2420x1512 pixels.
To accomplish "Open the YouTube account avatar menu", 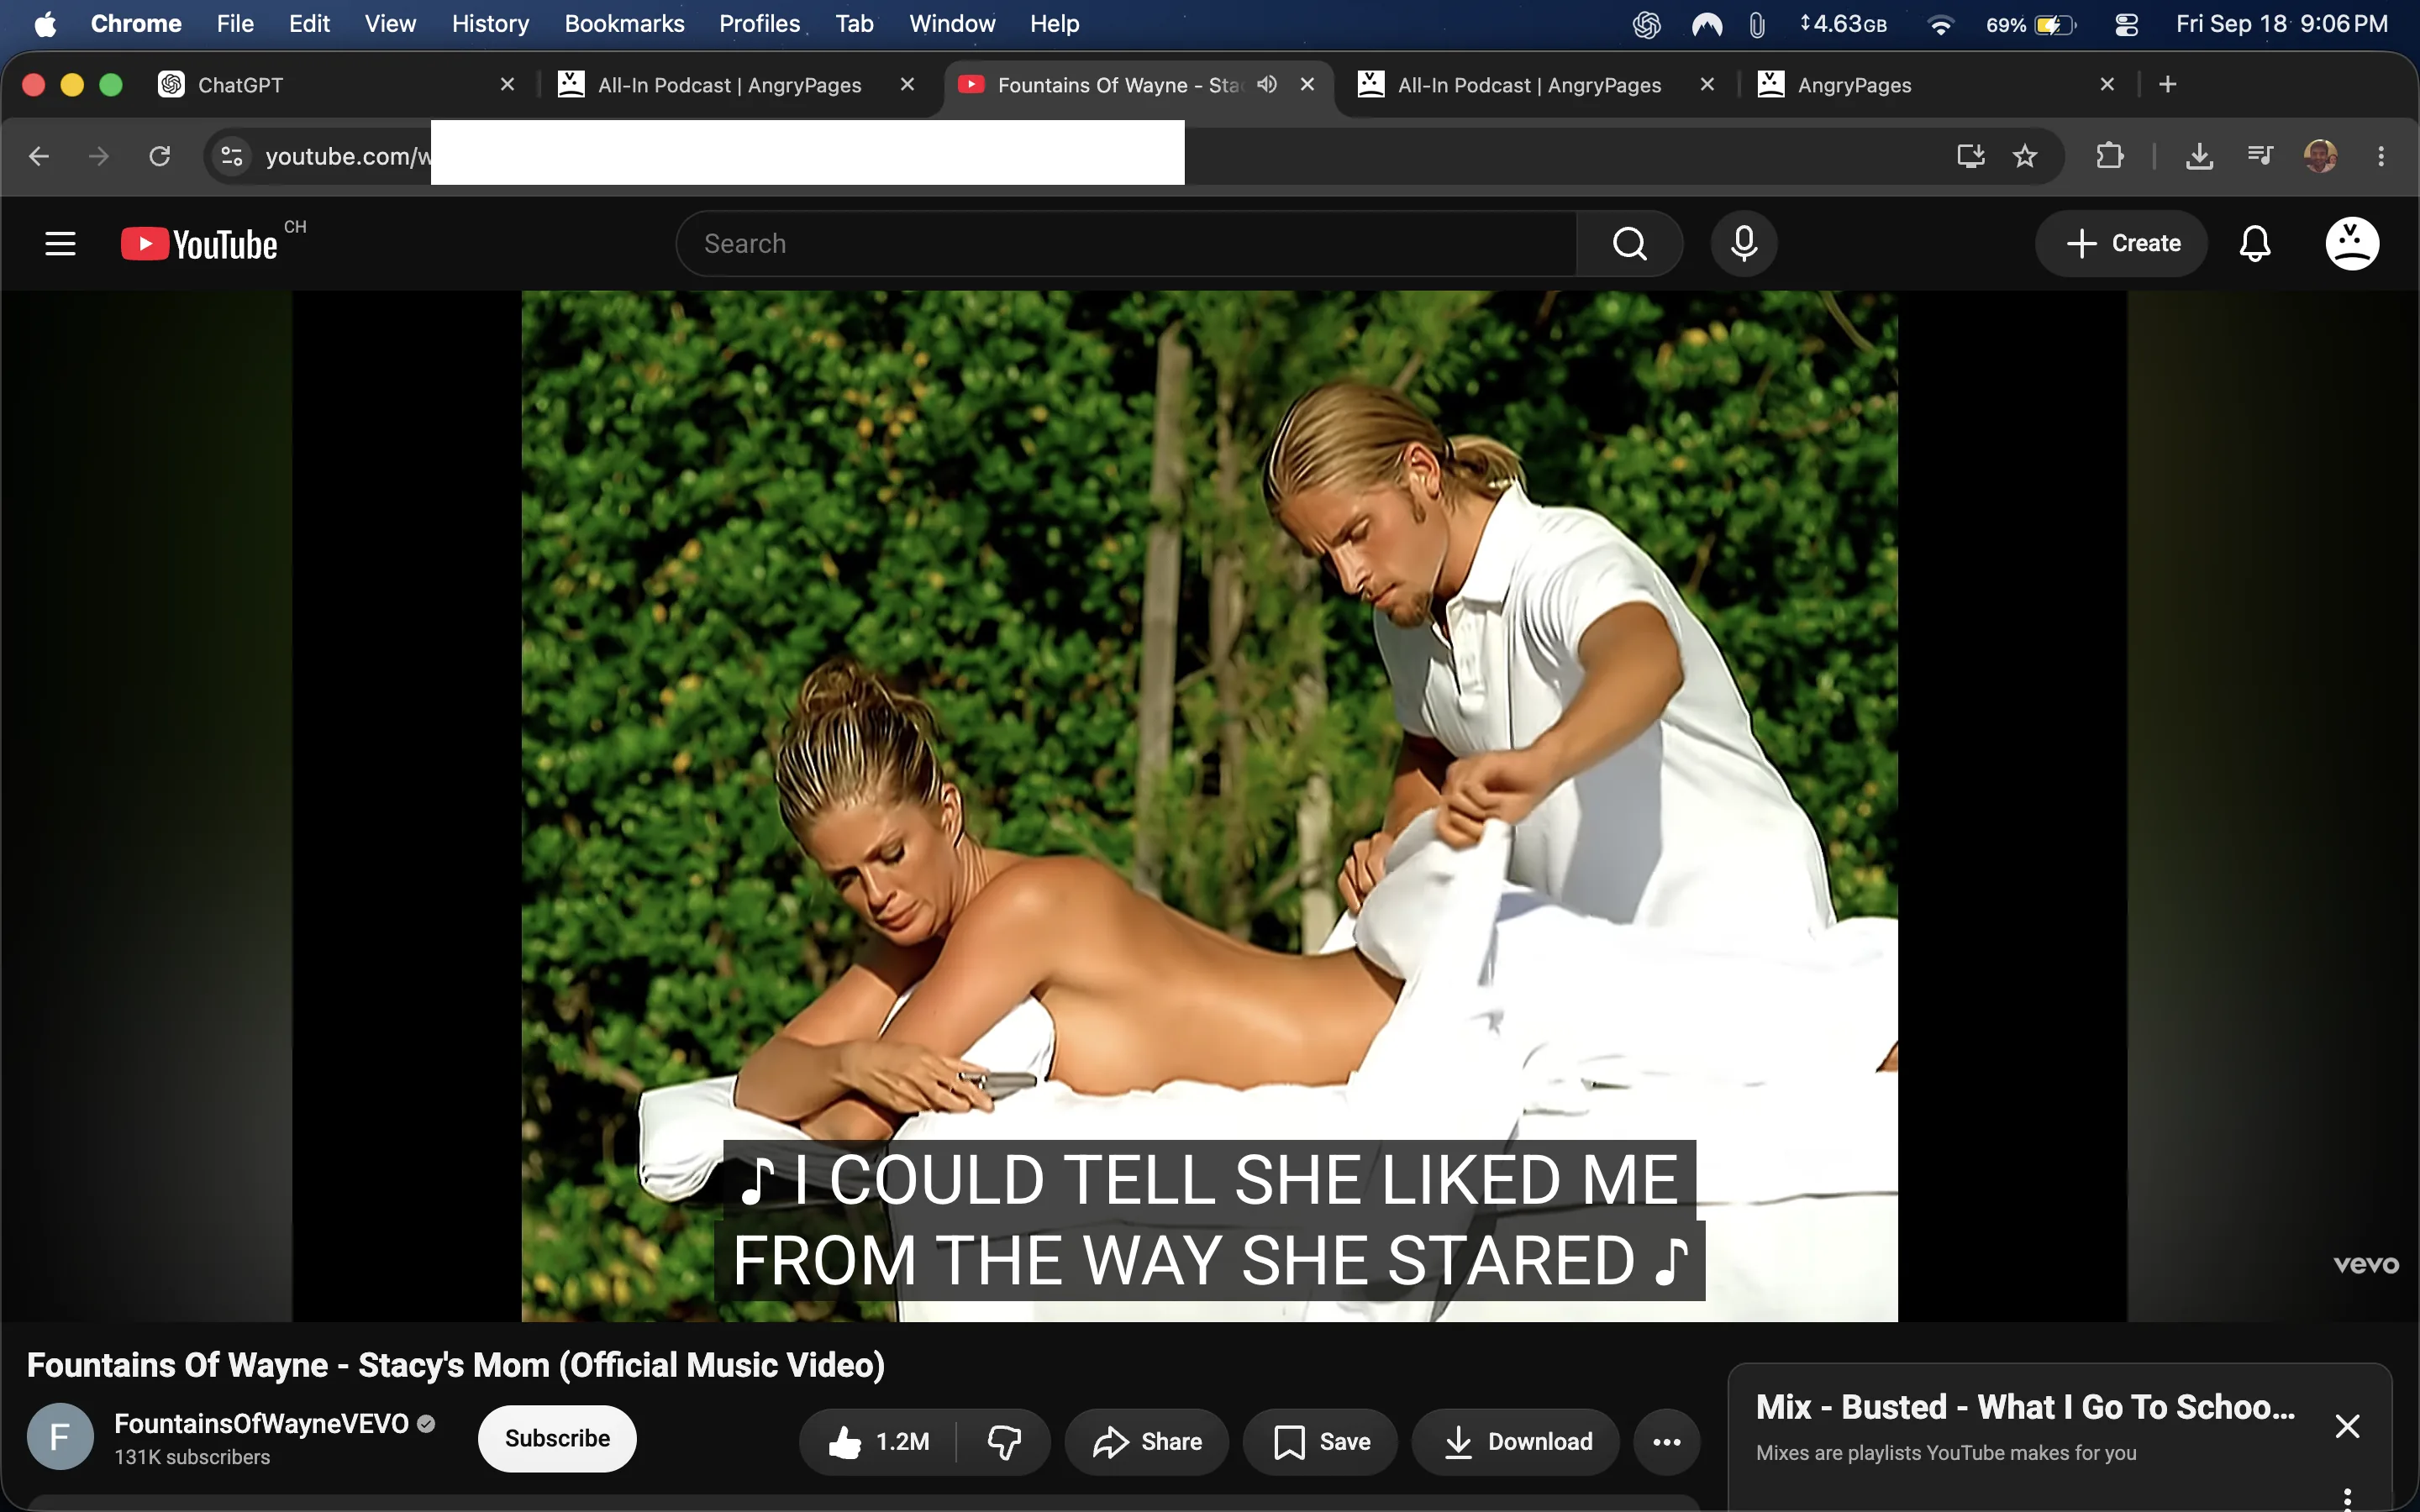I will coord(2352,243).
